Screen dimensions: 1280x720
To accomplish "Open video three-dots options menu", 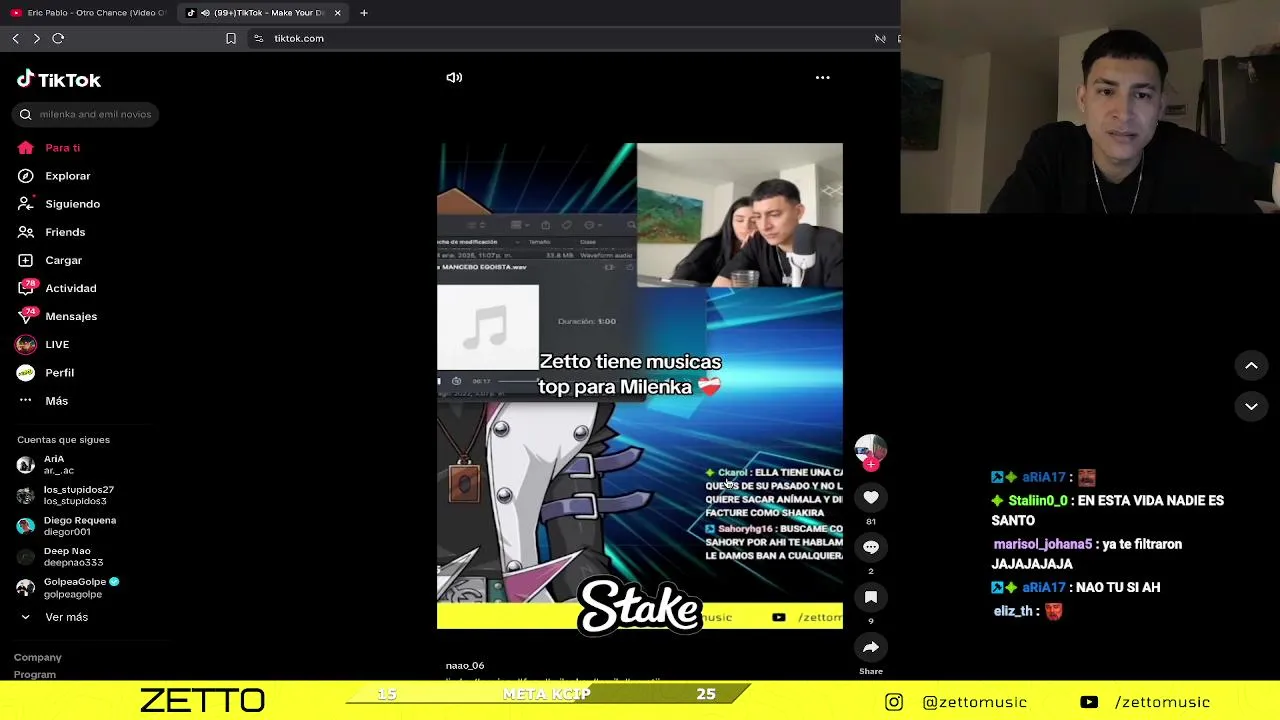I will click(822, 77).
